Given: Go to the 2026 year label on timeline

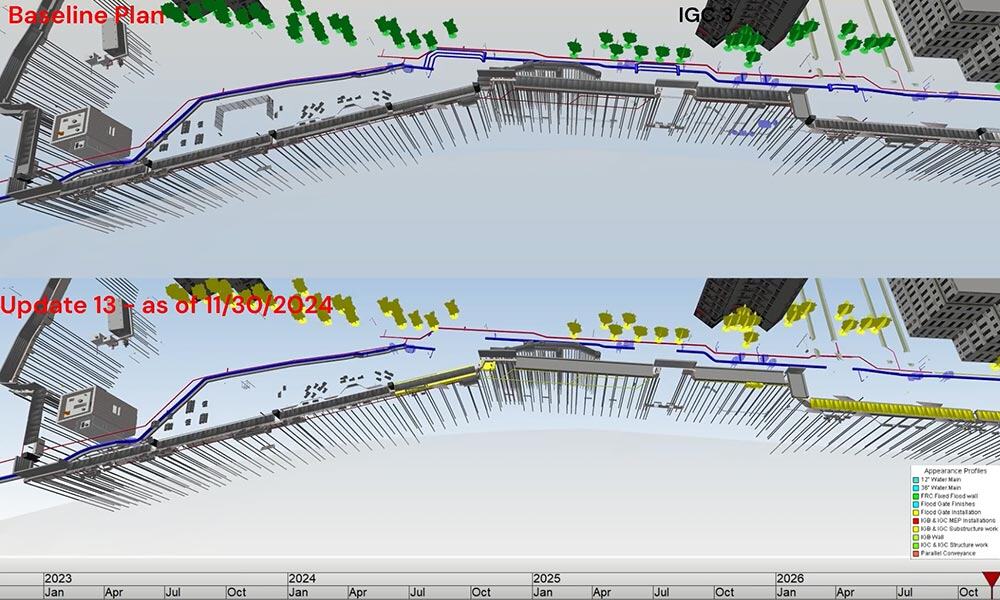Looking at the screenshot, I should [x=791, y=578].
